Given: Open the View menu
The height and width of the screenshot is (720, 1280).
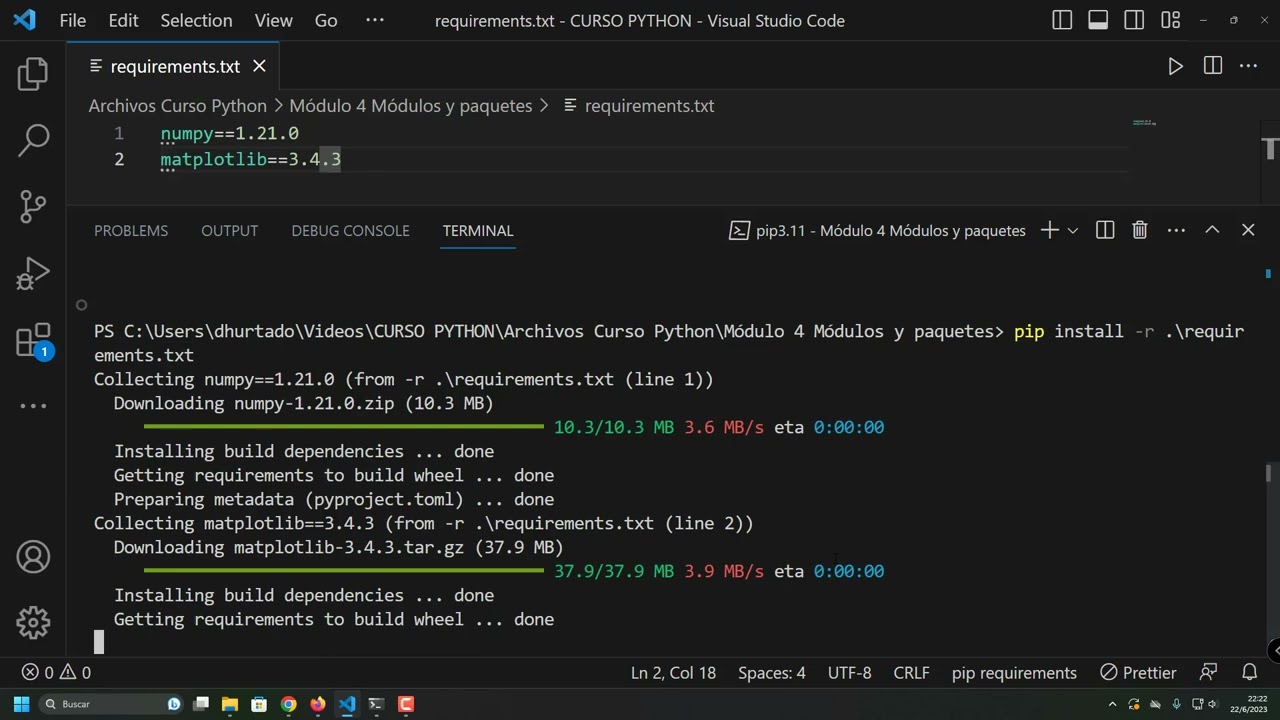Looking at the screenshot, I should 273,20.
